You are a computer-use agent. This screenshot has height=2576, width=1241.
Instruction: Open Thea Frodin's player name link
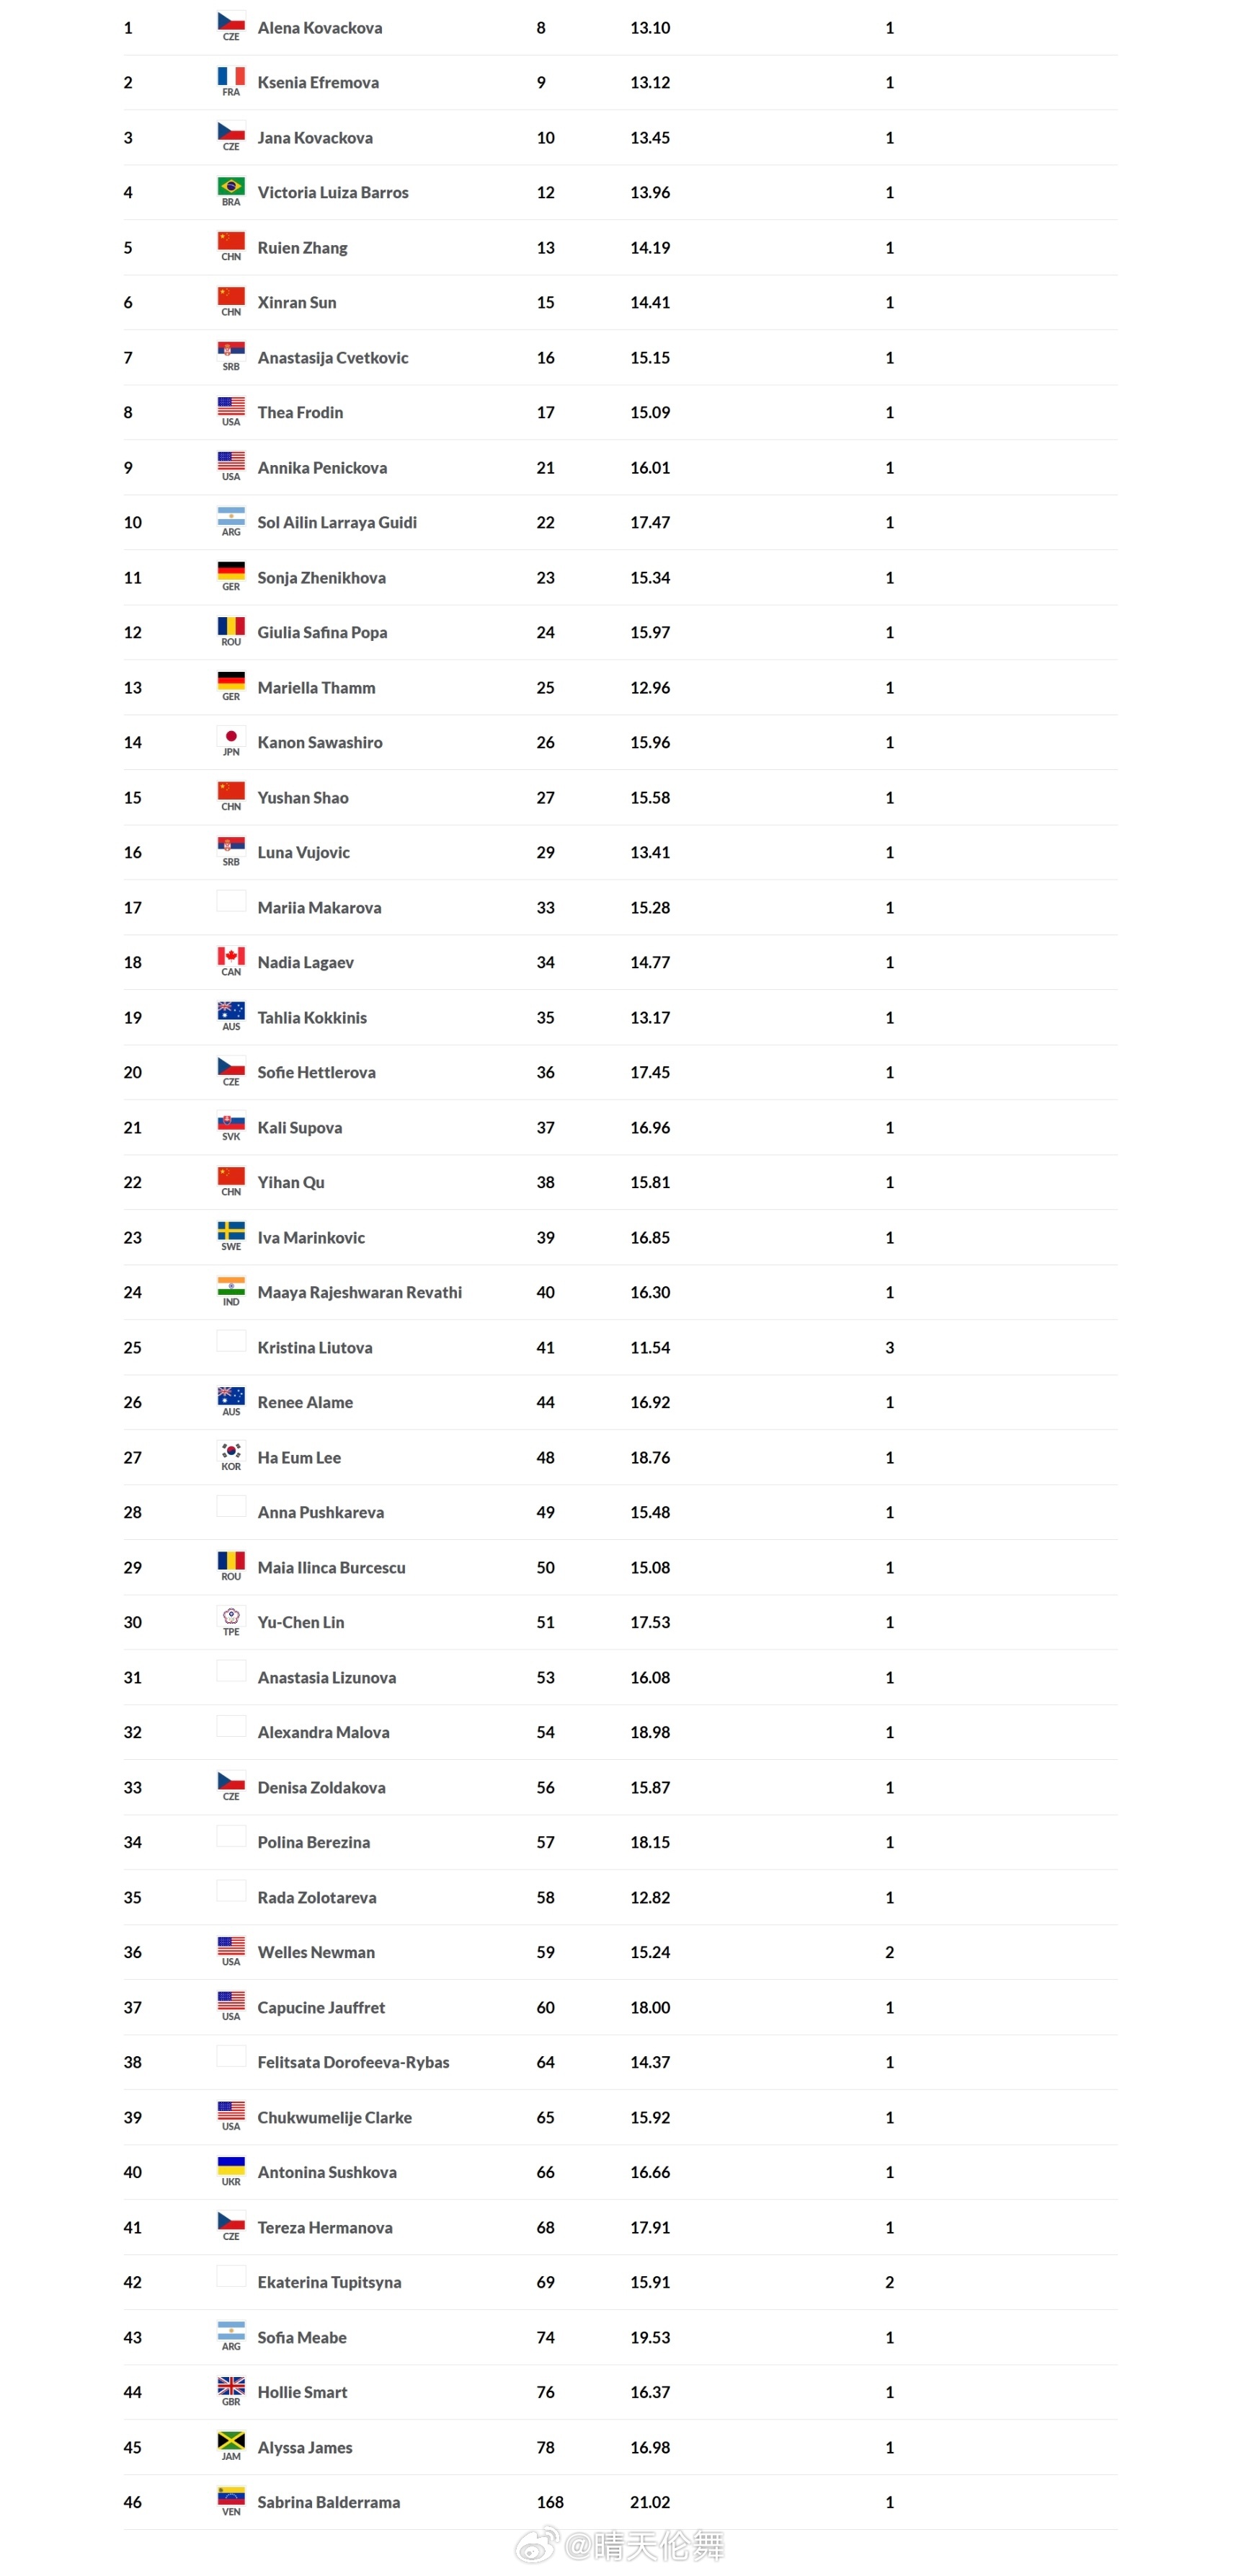pos(300,413)
